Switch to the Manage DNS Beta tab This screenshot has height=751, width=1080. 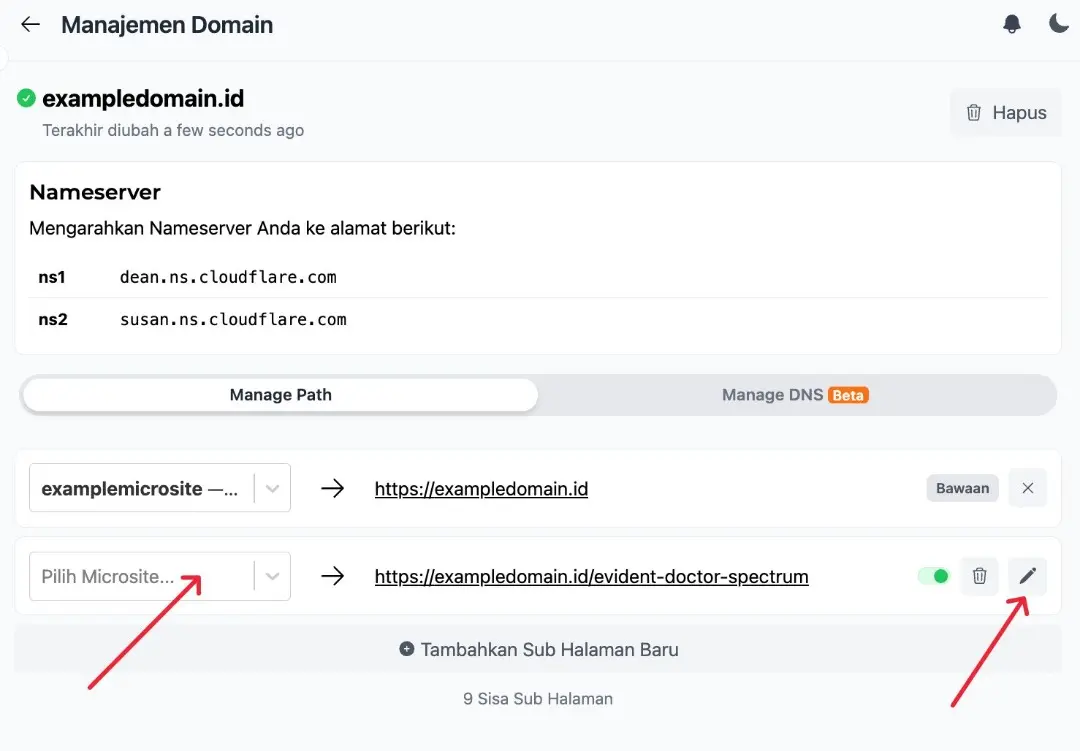[795, 395]
